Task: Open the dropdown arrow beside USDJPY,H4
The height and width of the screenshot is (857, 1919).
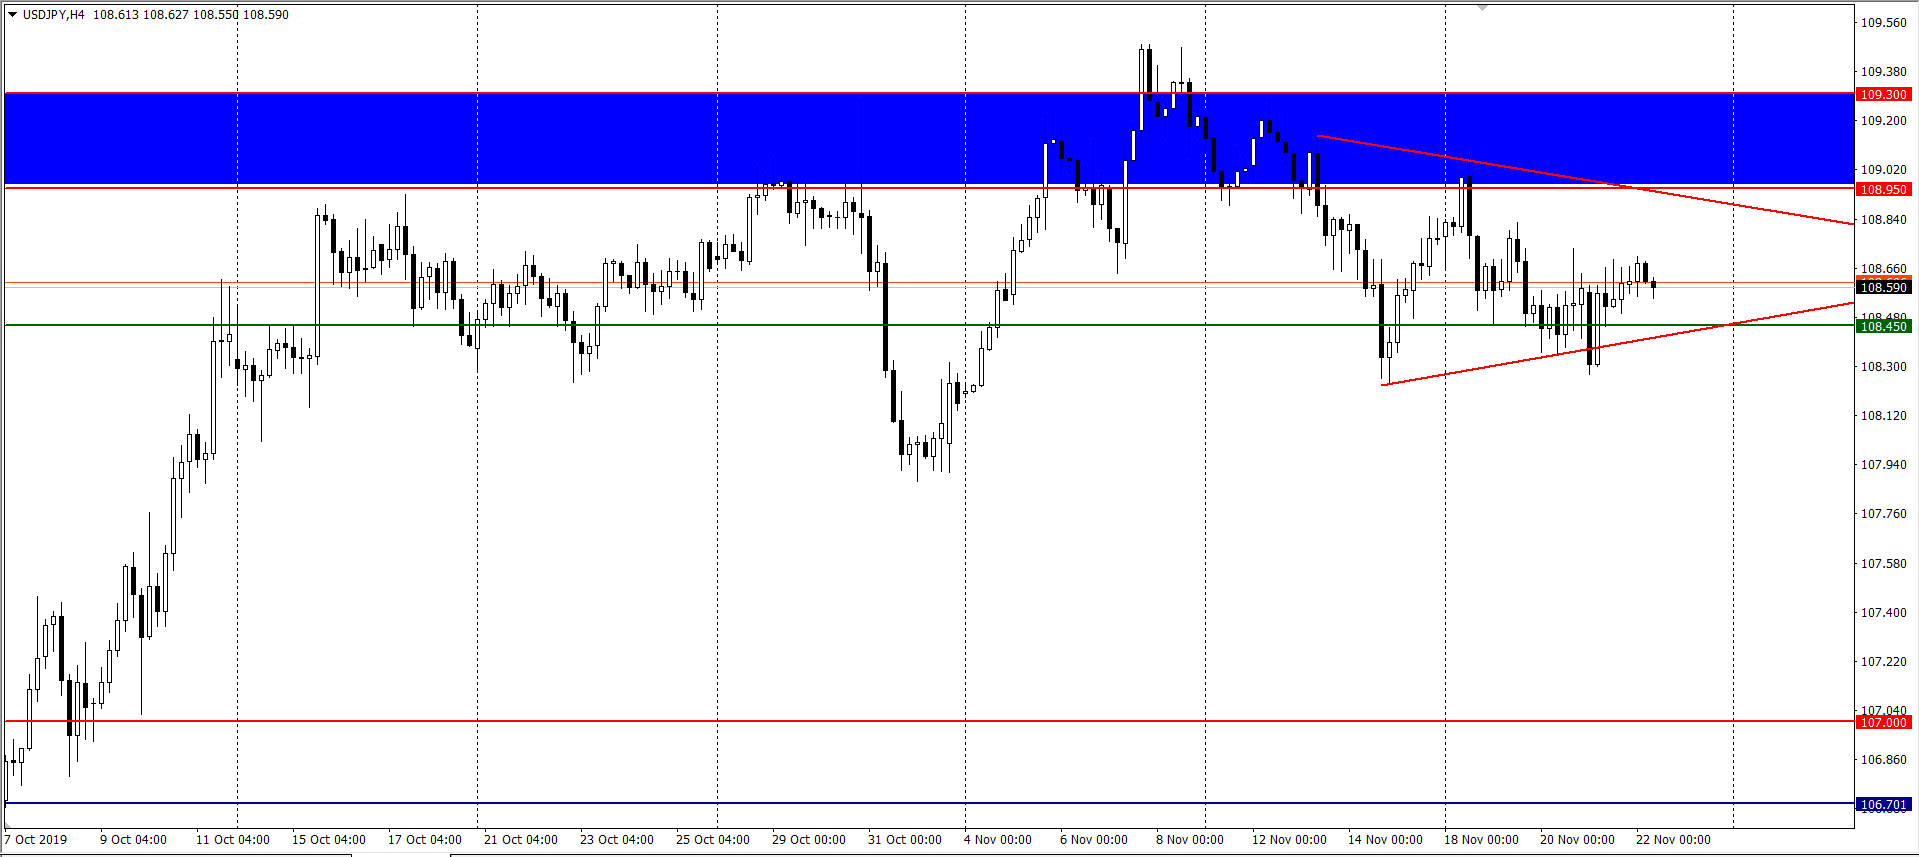Action: pos(13,15)
